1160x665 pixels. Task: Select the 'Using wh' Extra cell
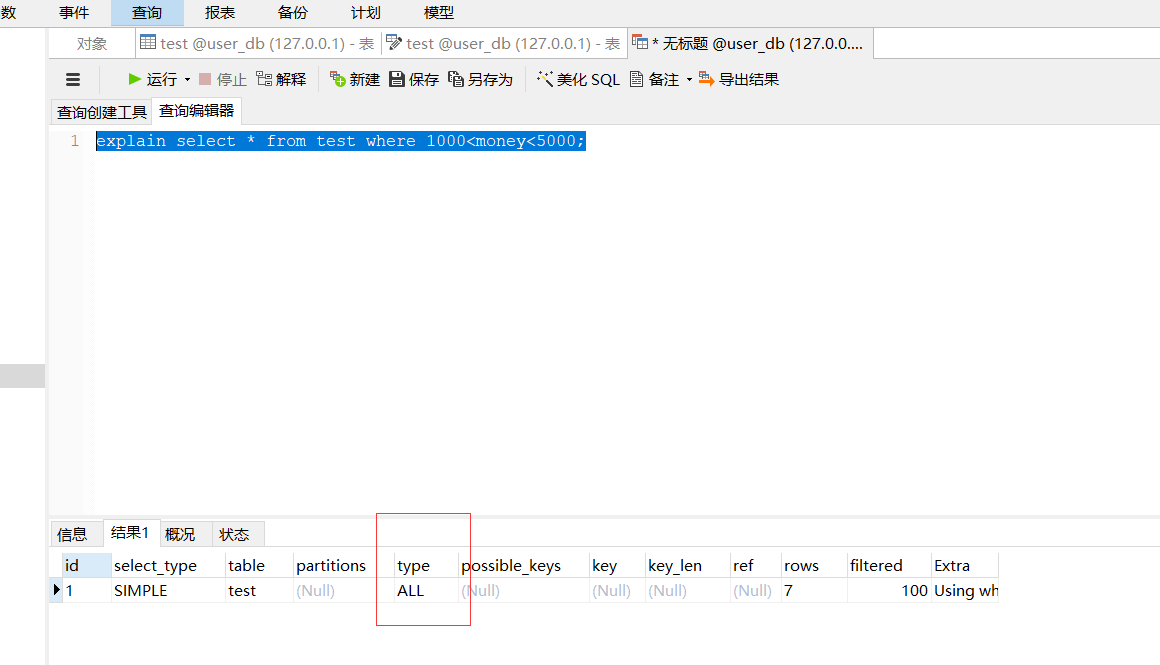point(965,590)
